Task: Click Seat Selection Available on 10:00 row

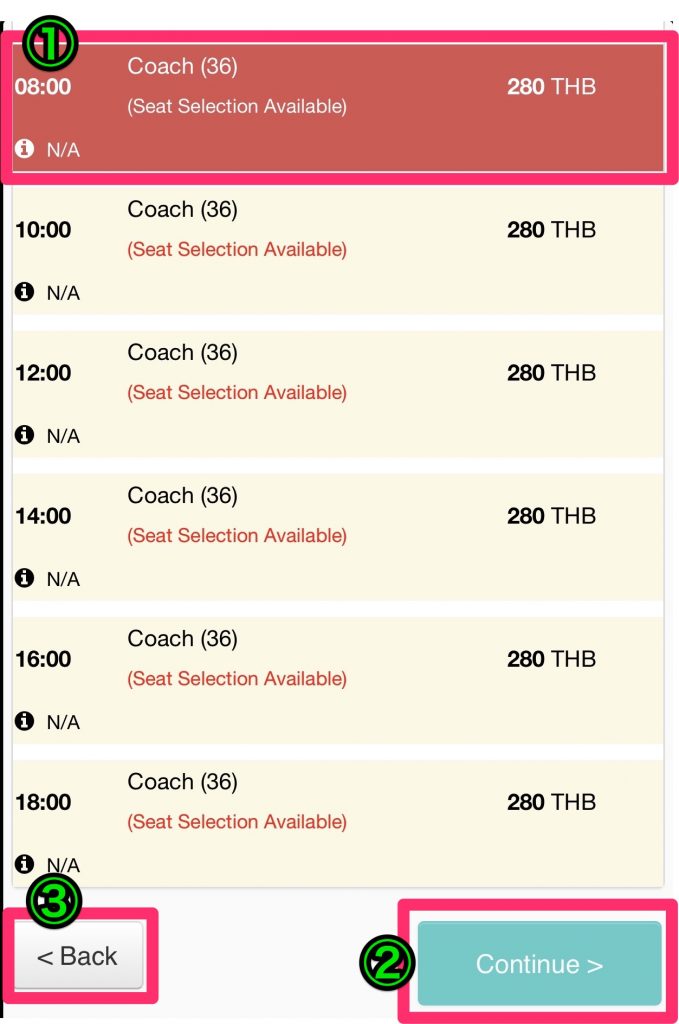Action: (237, 249)
